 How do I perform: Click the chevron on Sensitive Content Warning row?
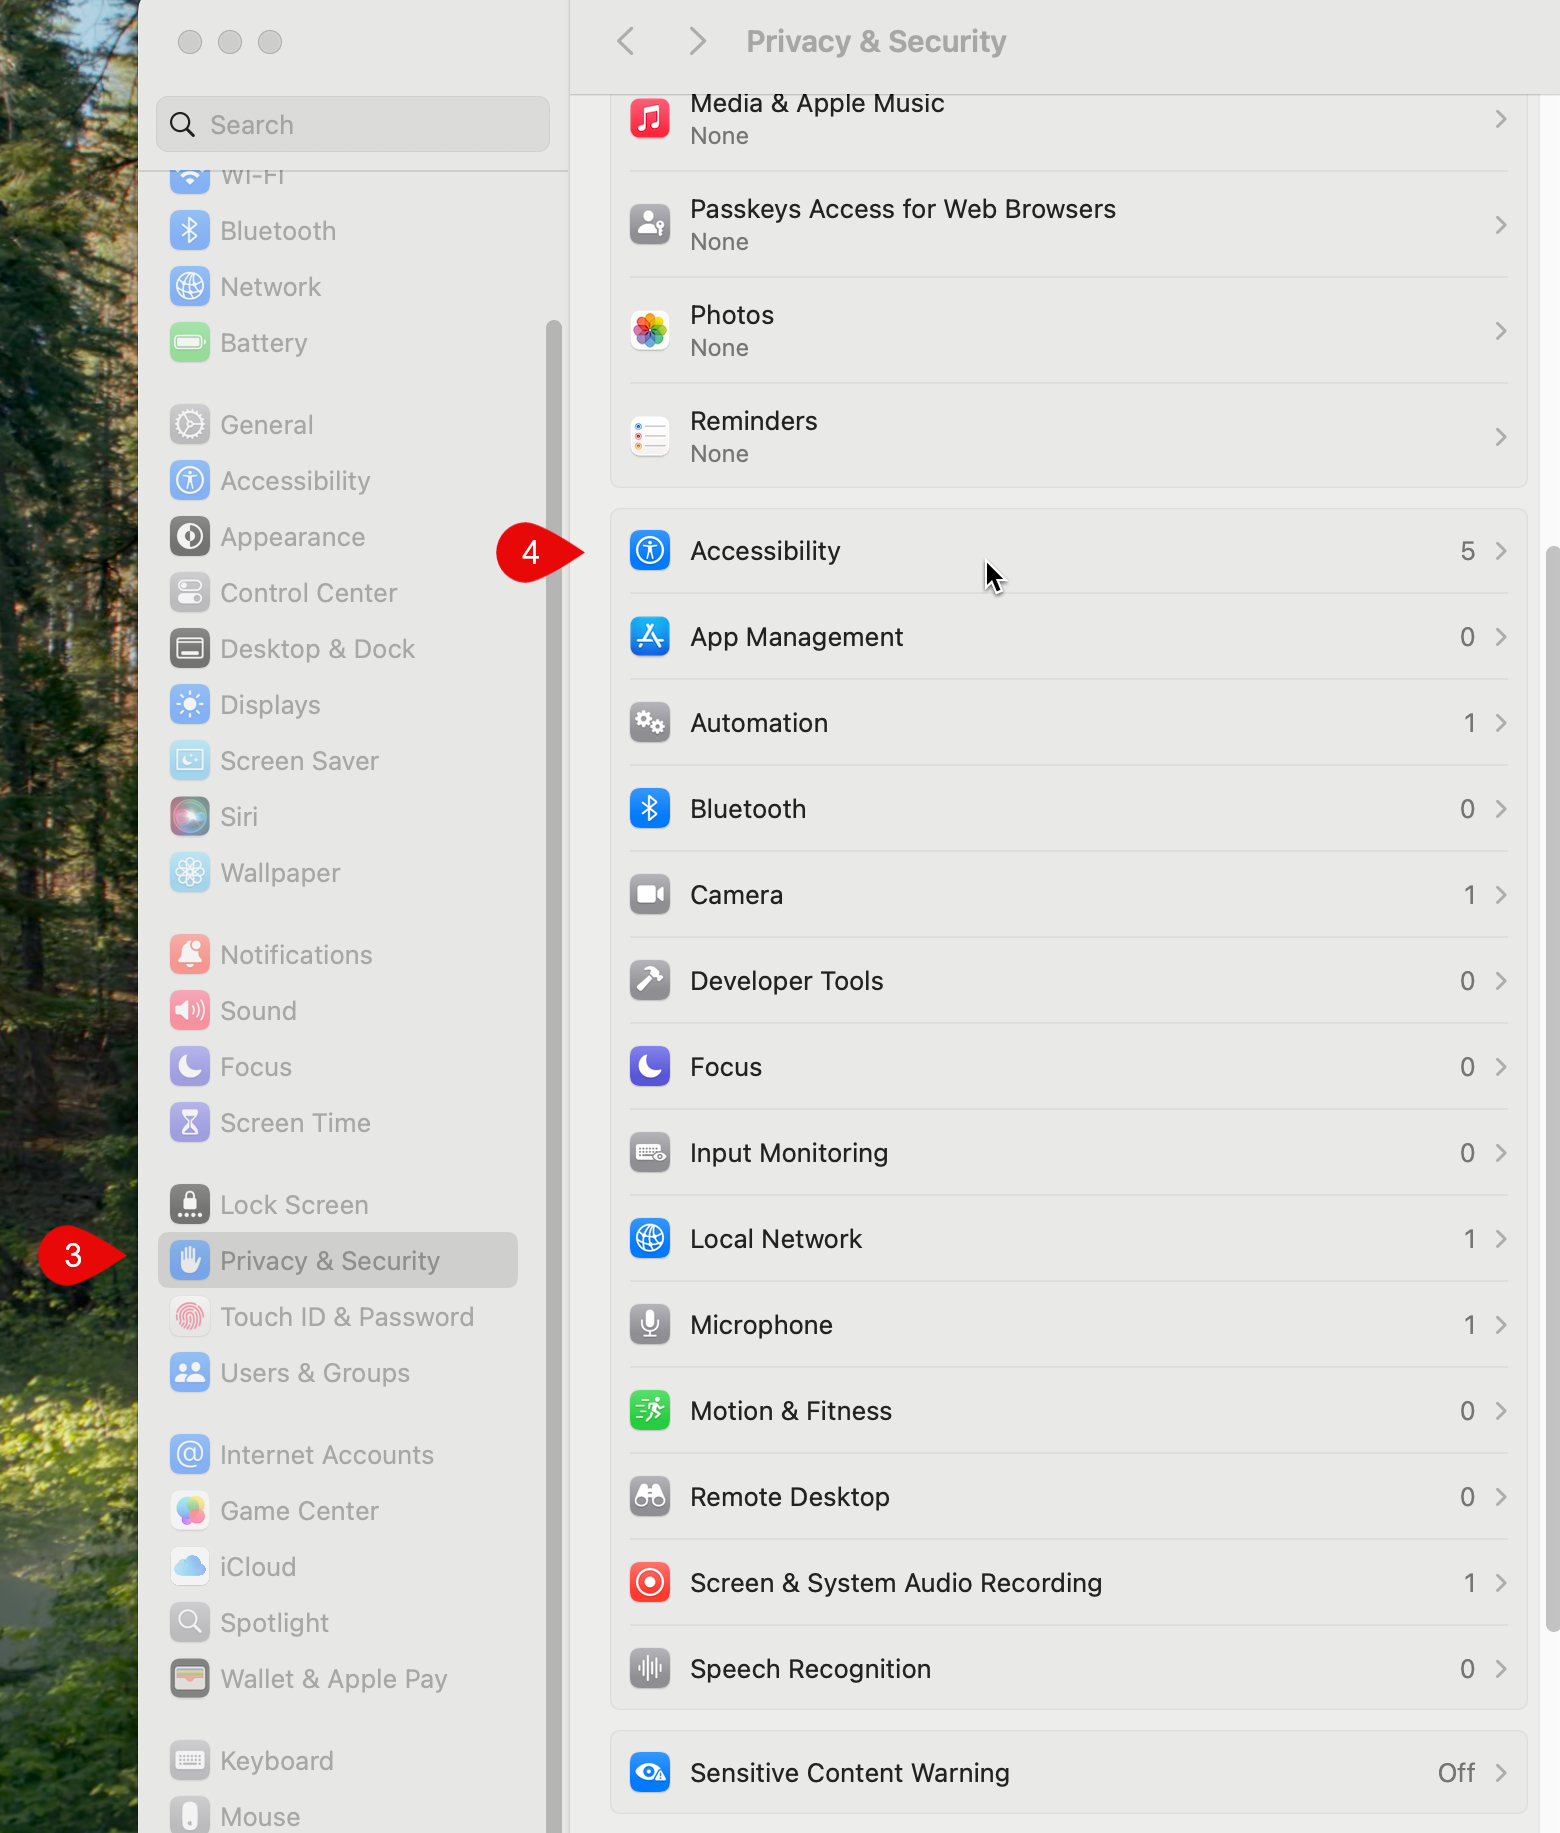click(x=1501, y=1773)
